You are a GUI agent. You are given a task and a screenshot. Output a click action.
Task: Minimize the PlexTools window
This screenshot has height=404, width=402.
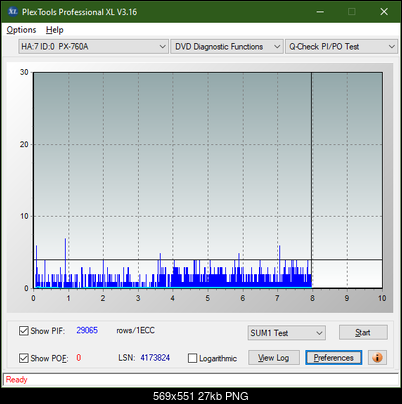click(x=320, y=12)
